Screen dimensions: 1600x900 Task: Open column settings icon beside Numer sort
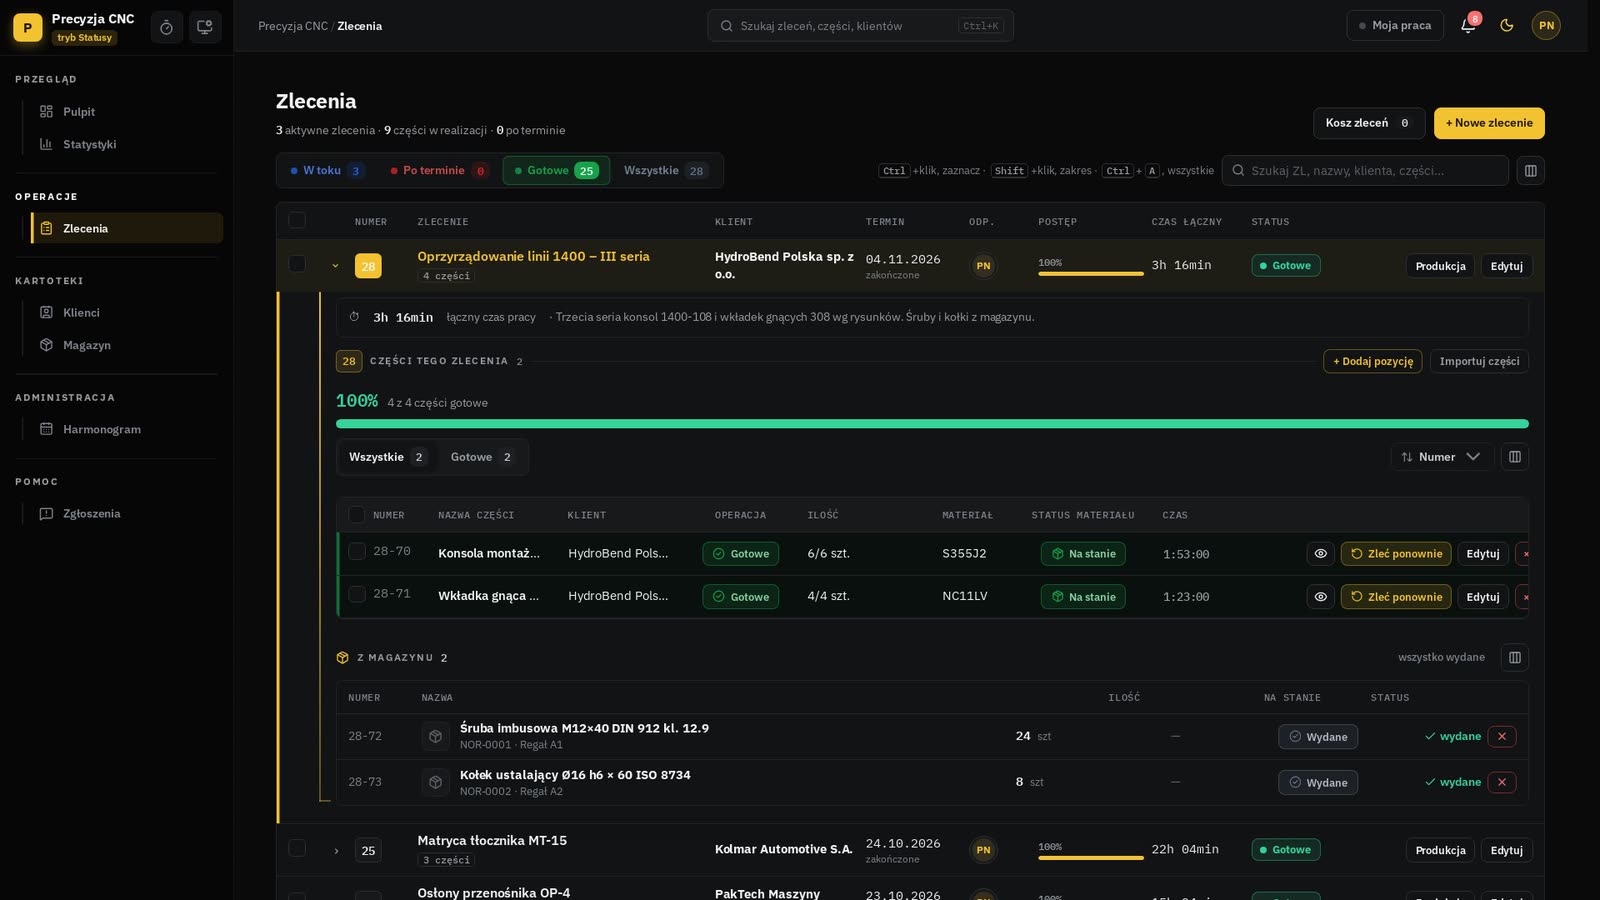coord(1515,457)
